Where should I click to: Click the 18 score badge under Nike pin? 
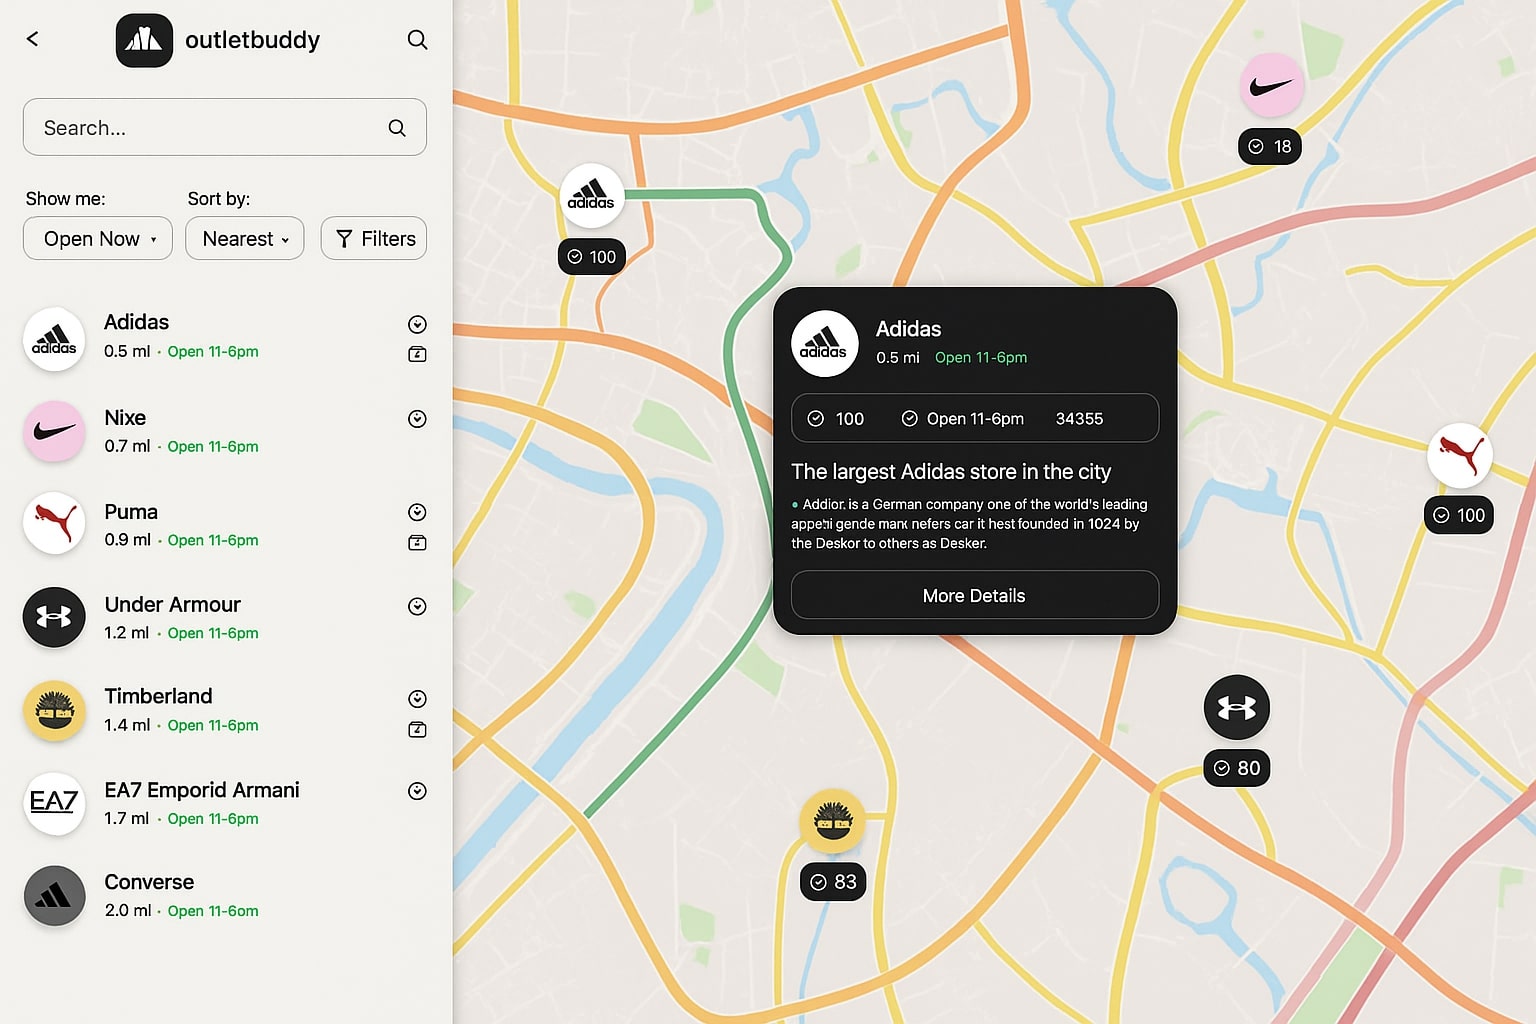1270,146
